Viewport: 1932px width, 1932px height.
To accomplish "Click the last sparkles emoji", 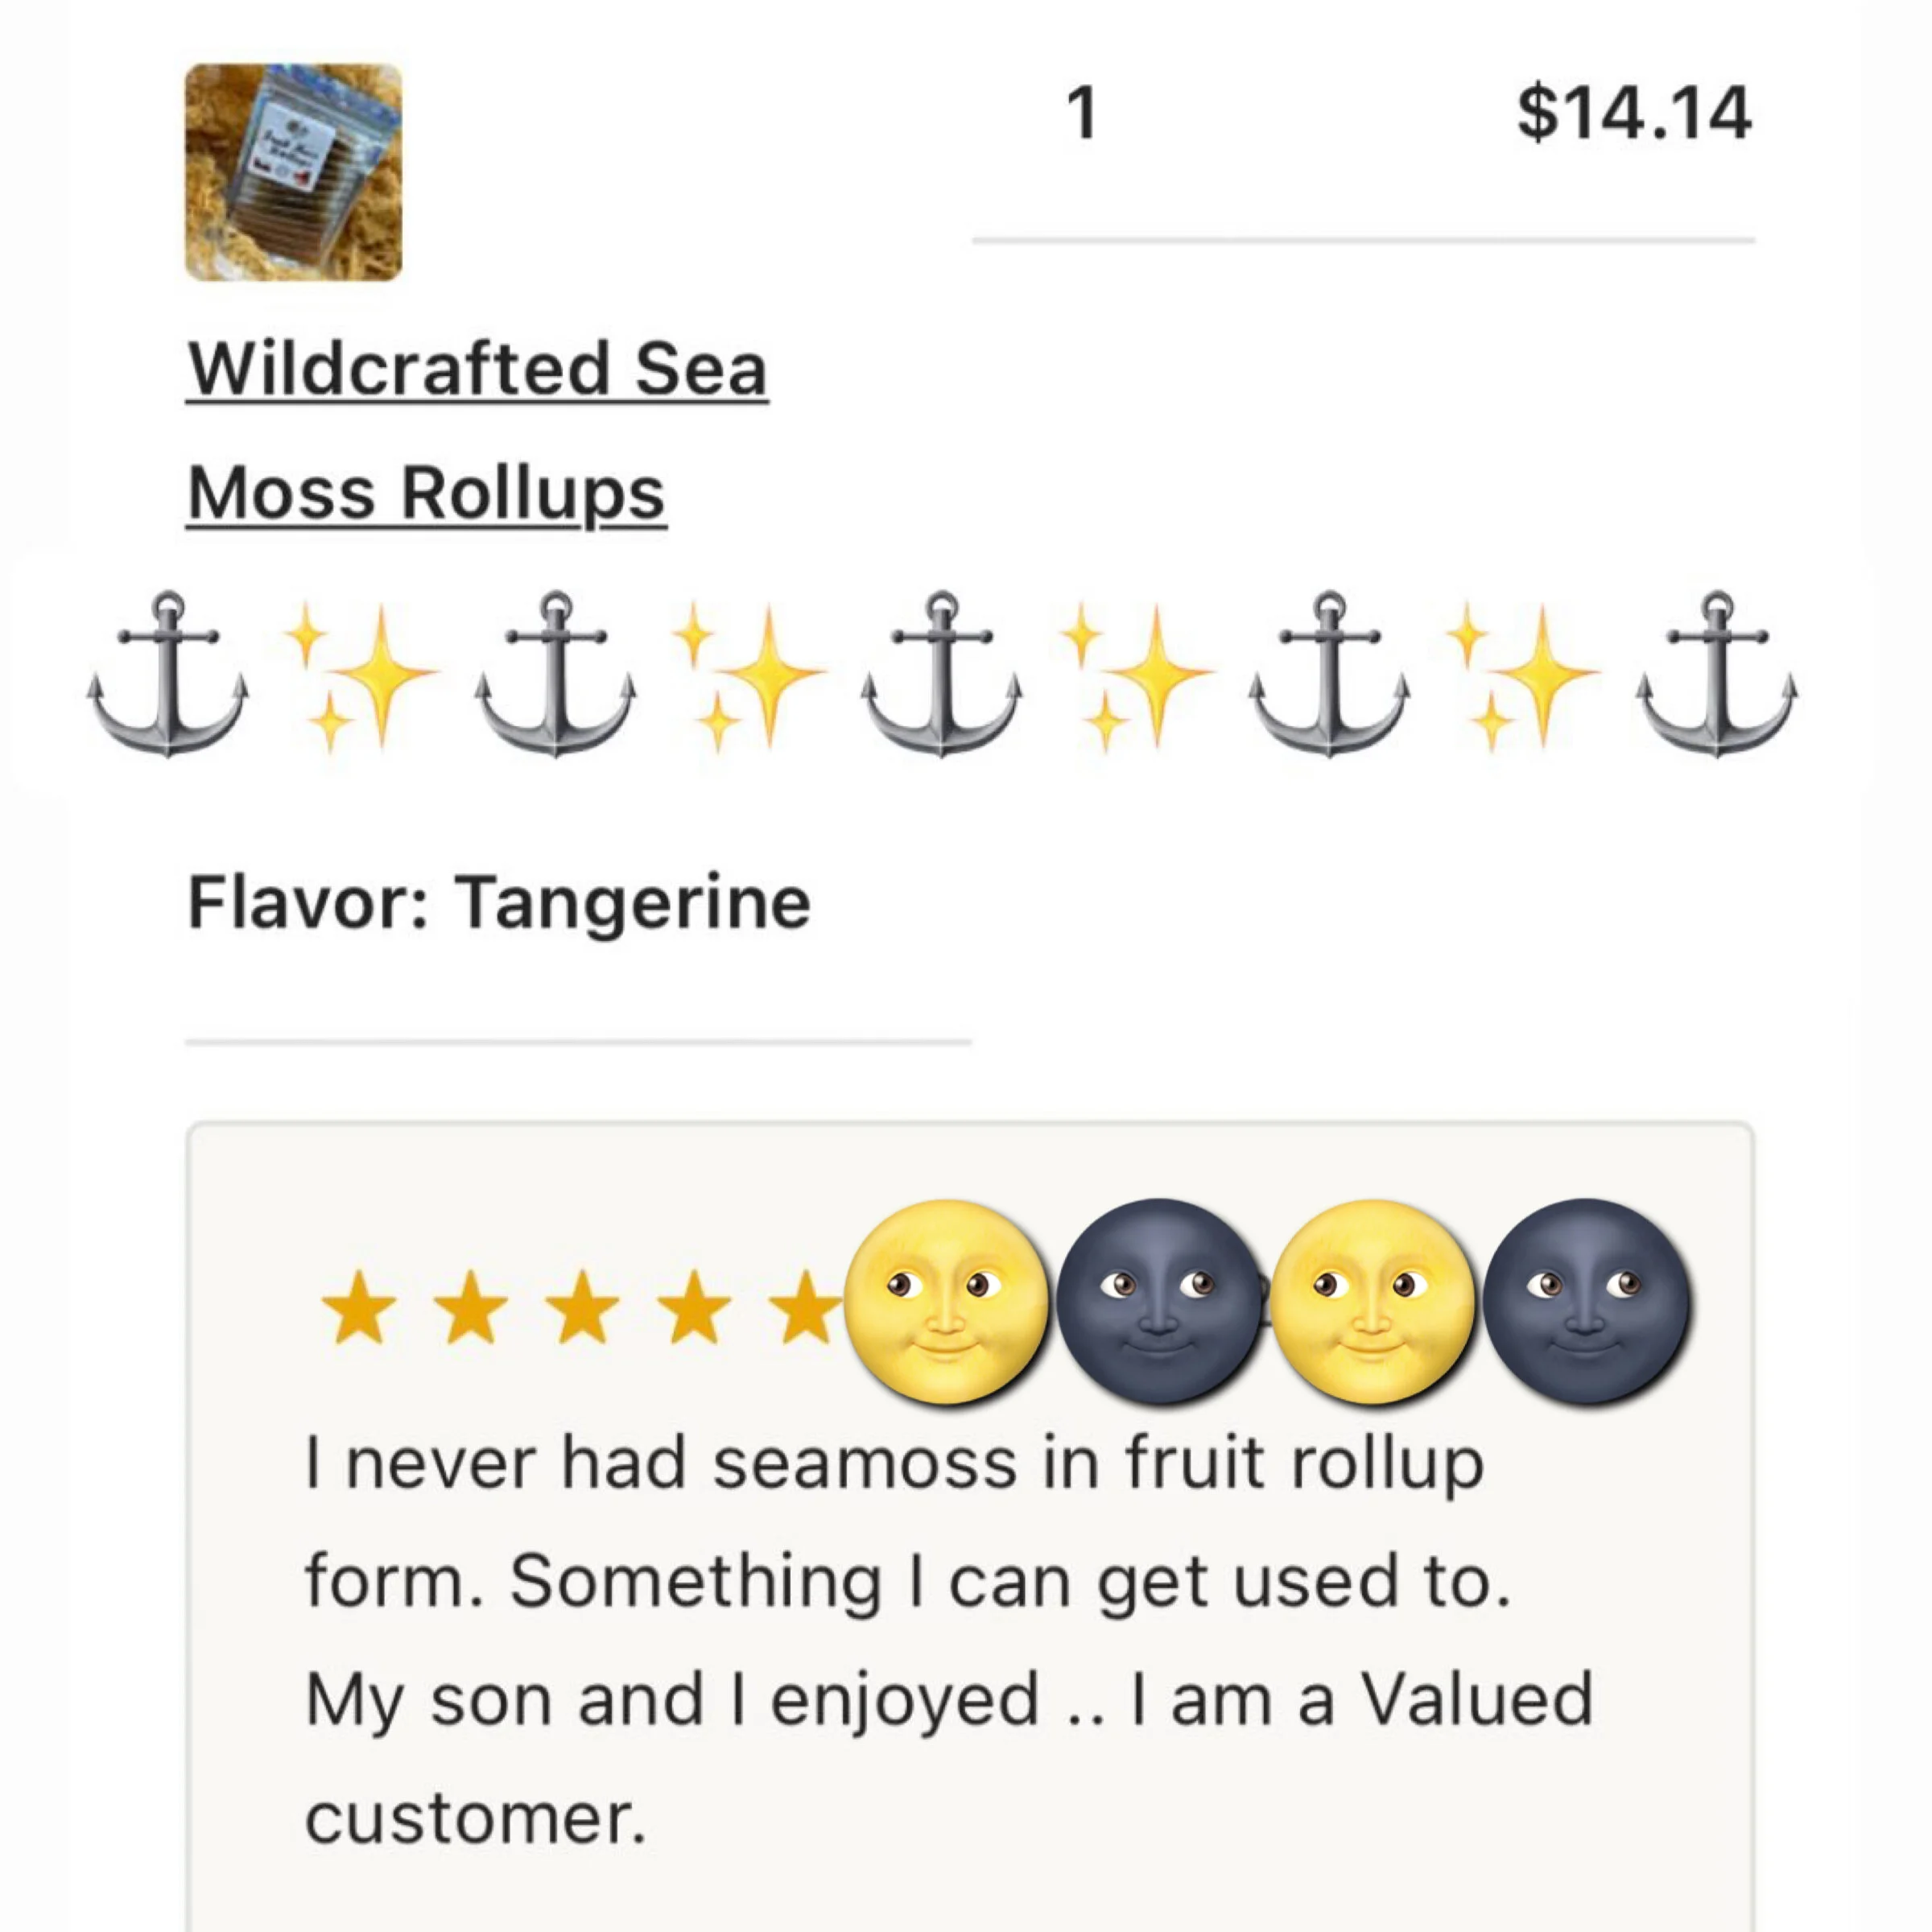I will [x=1521, y=676].
